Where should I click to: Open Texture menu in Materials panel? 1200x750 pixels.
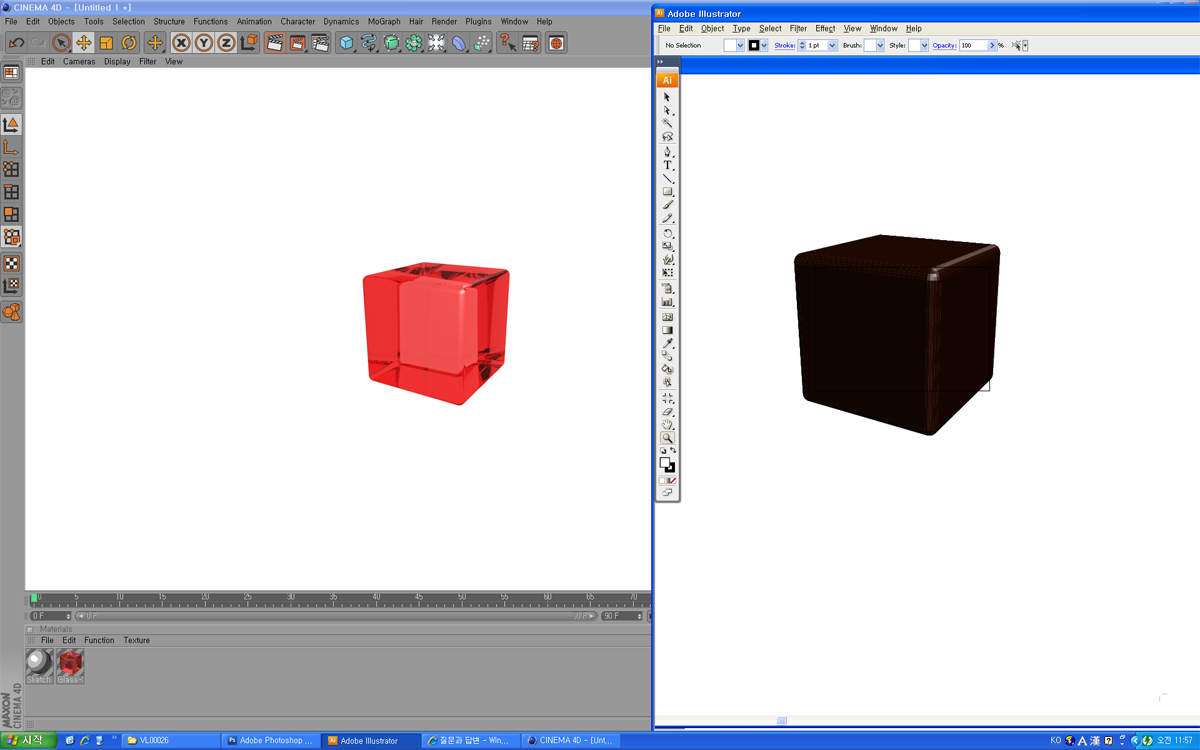[136, 640]
